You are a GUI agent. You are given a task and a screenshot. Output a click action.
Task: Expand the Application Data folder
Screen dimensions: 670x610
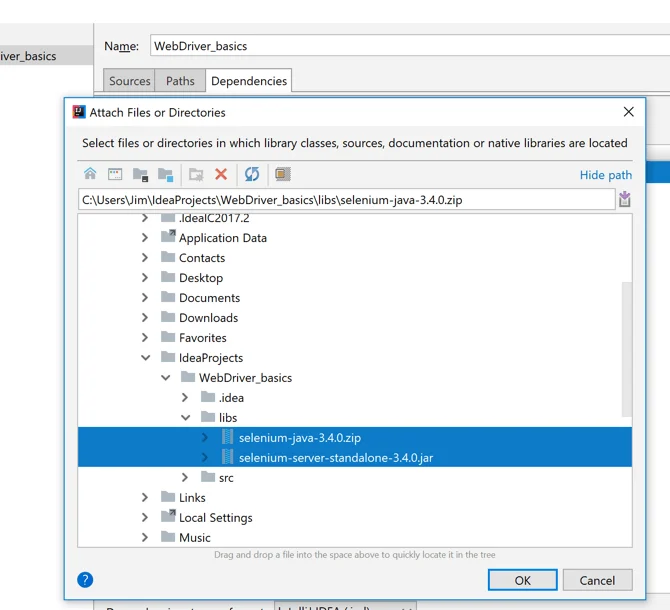145,238
